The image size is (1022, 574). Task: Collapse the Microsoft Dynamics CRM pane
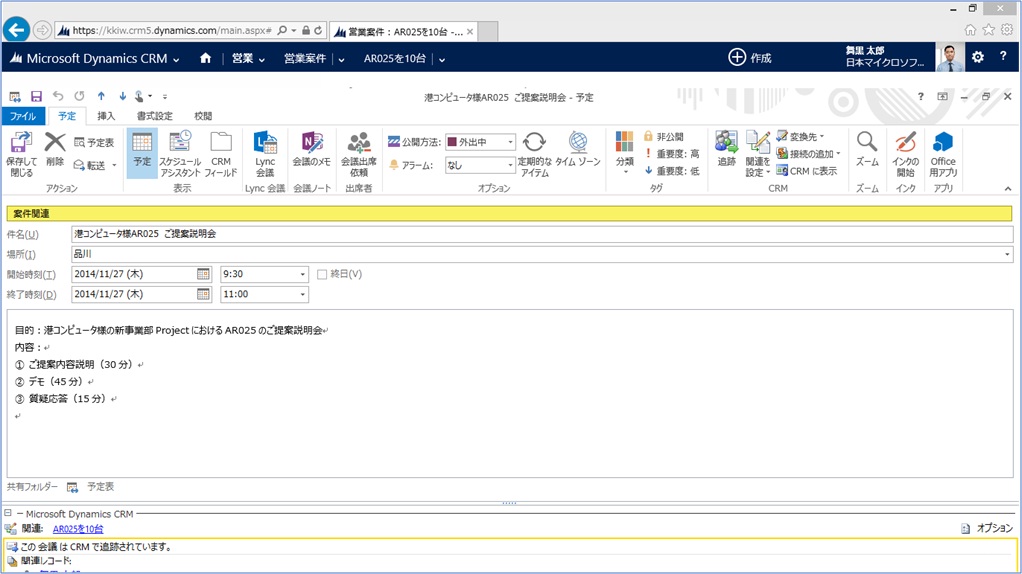coord(8,513)
